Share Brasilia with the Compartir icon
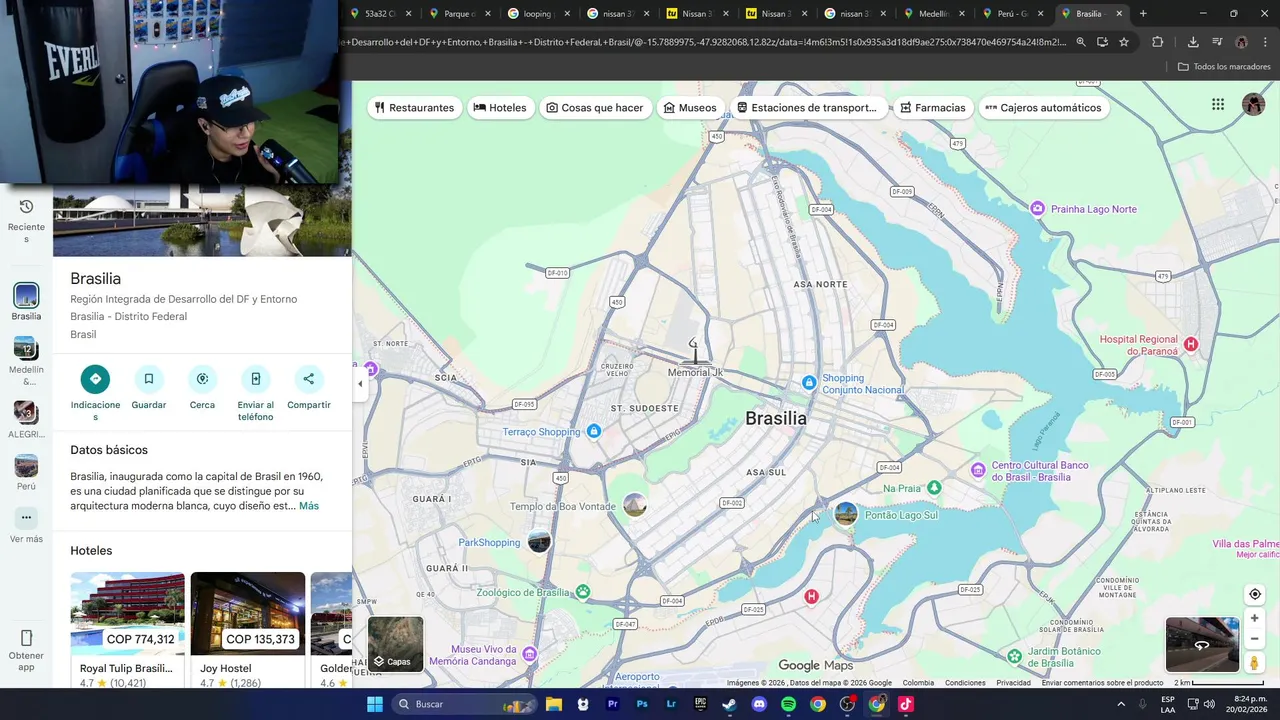The height and width of the screenshot is (720, 1280). (308, 379)
